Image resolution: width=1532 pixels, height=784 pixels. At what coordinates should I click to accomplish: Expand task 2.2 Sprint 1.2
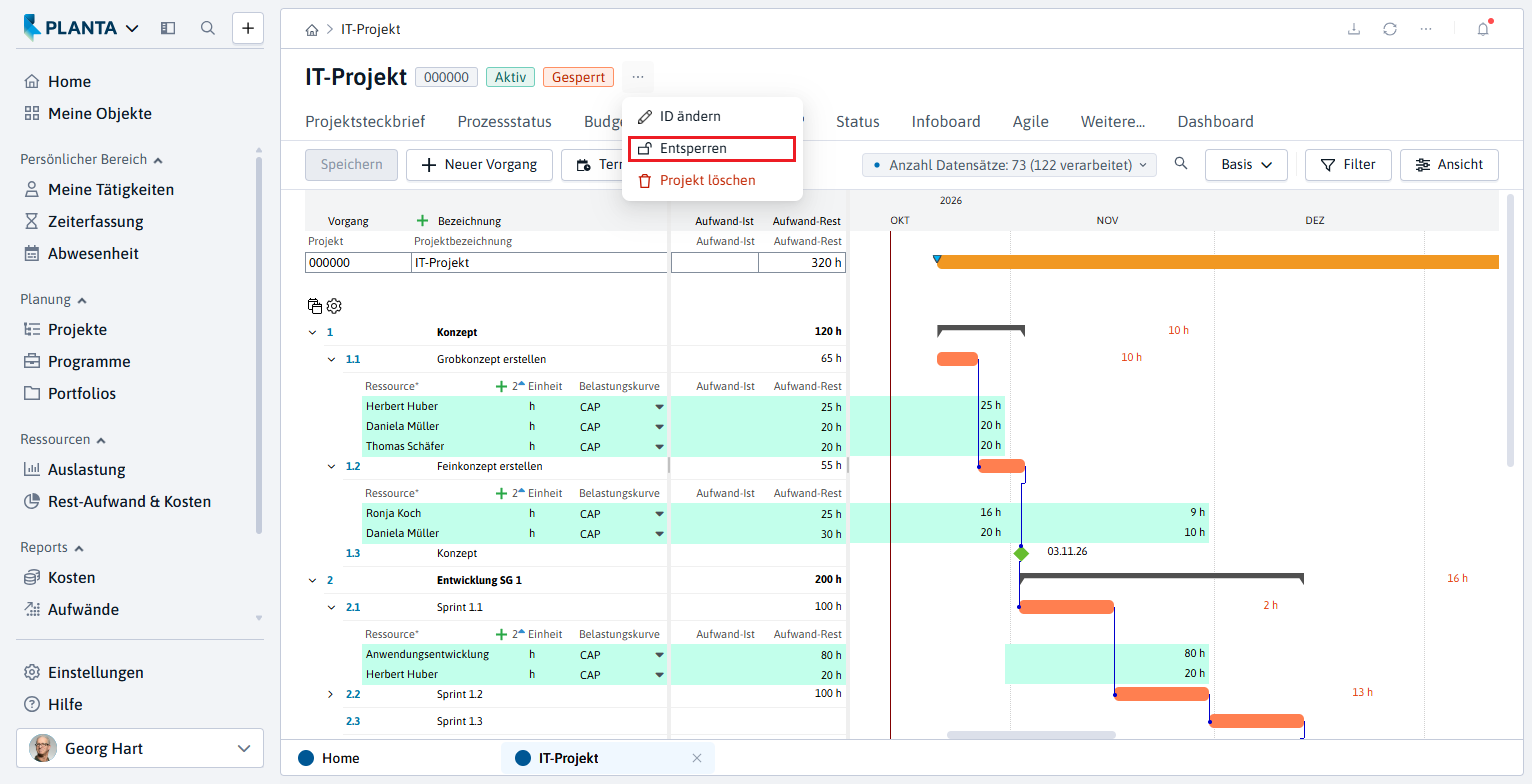[x=332, y=694]
